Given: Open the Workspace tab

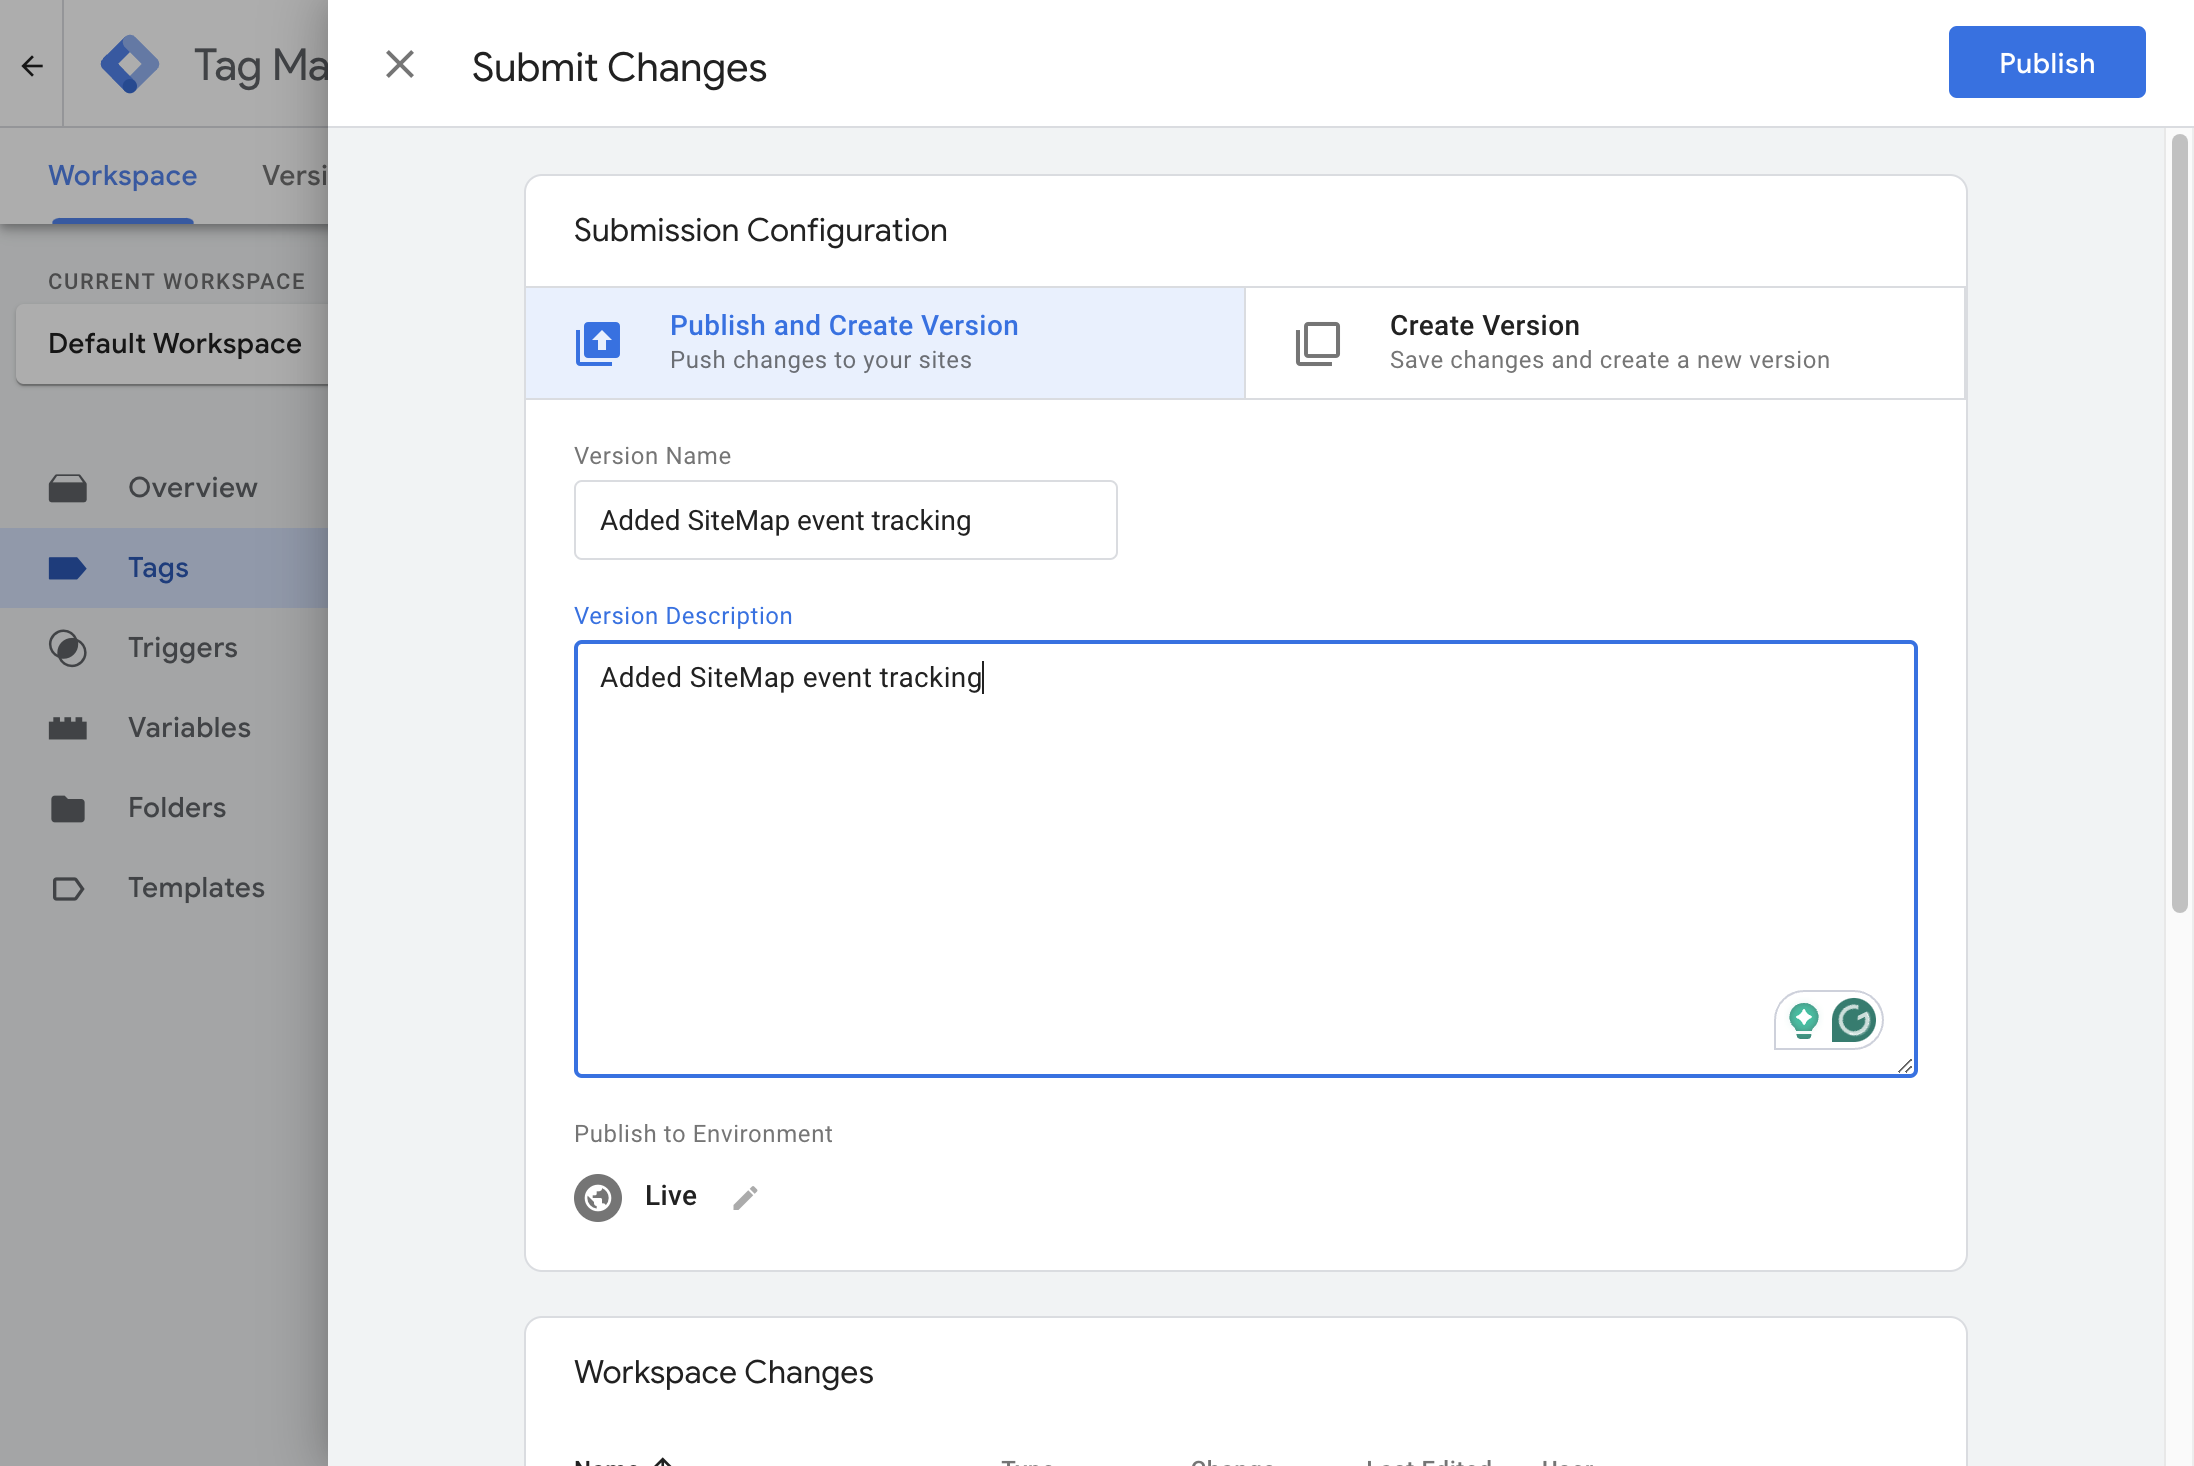Looking at the screenshot, I should coord(122,176).
